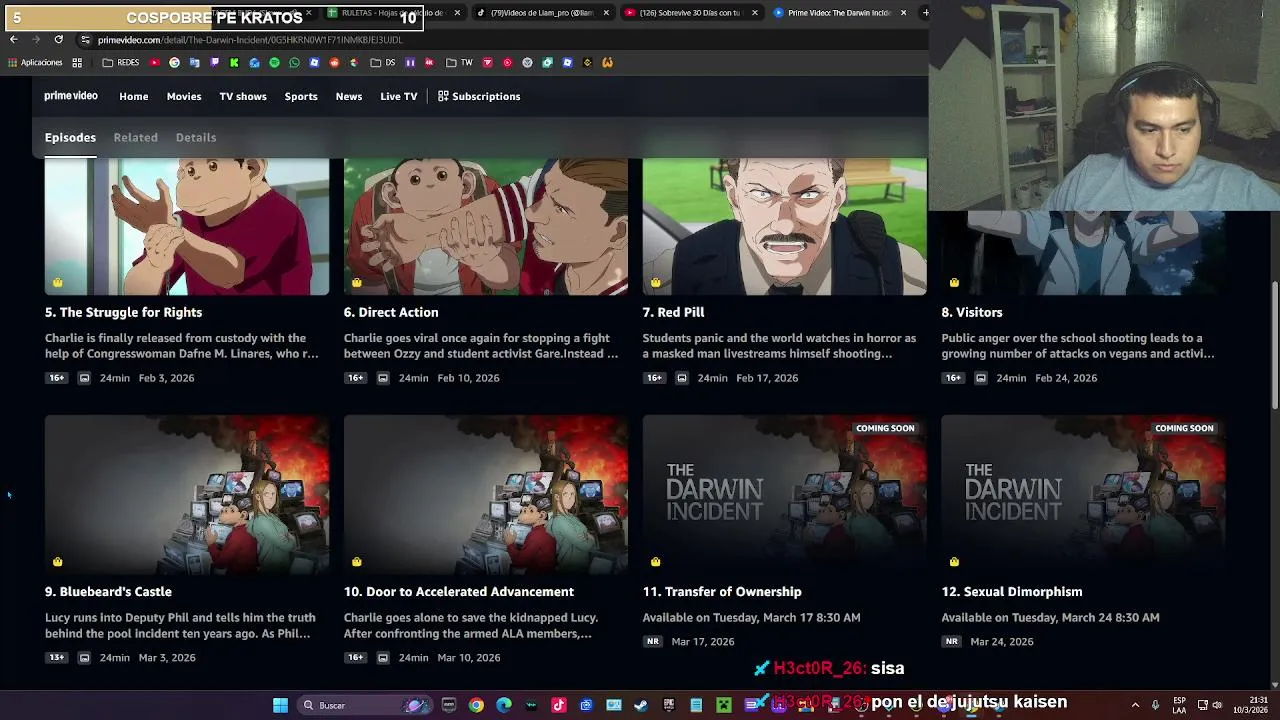Screen dimensions: 1280x720
Task: Open the Google bookmark icon
Action: pyautogui.click(x=174, y=62)
